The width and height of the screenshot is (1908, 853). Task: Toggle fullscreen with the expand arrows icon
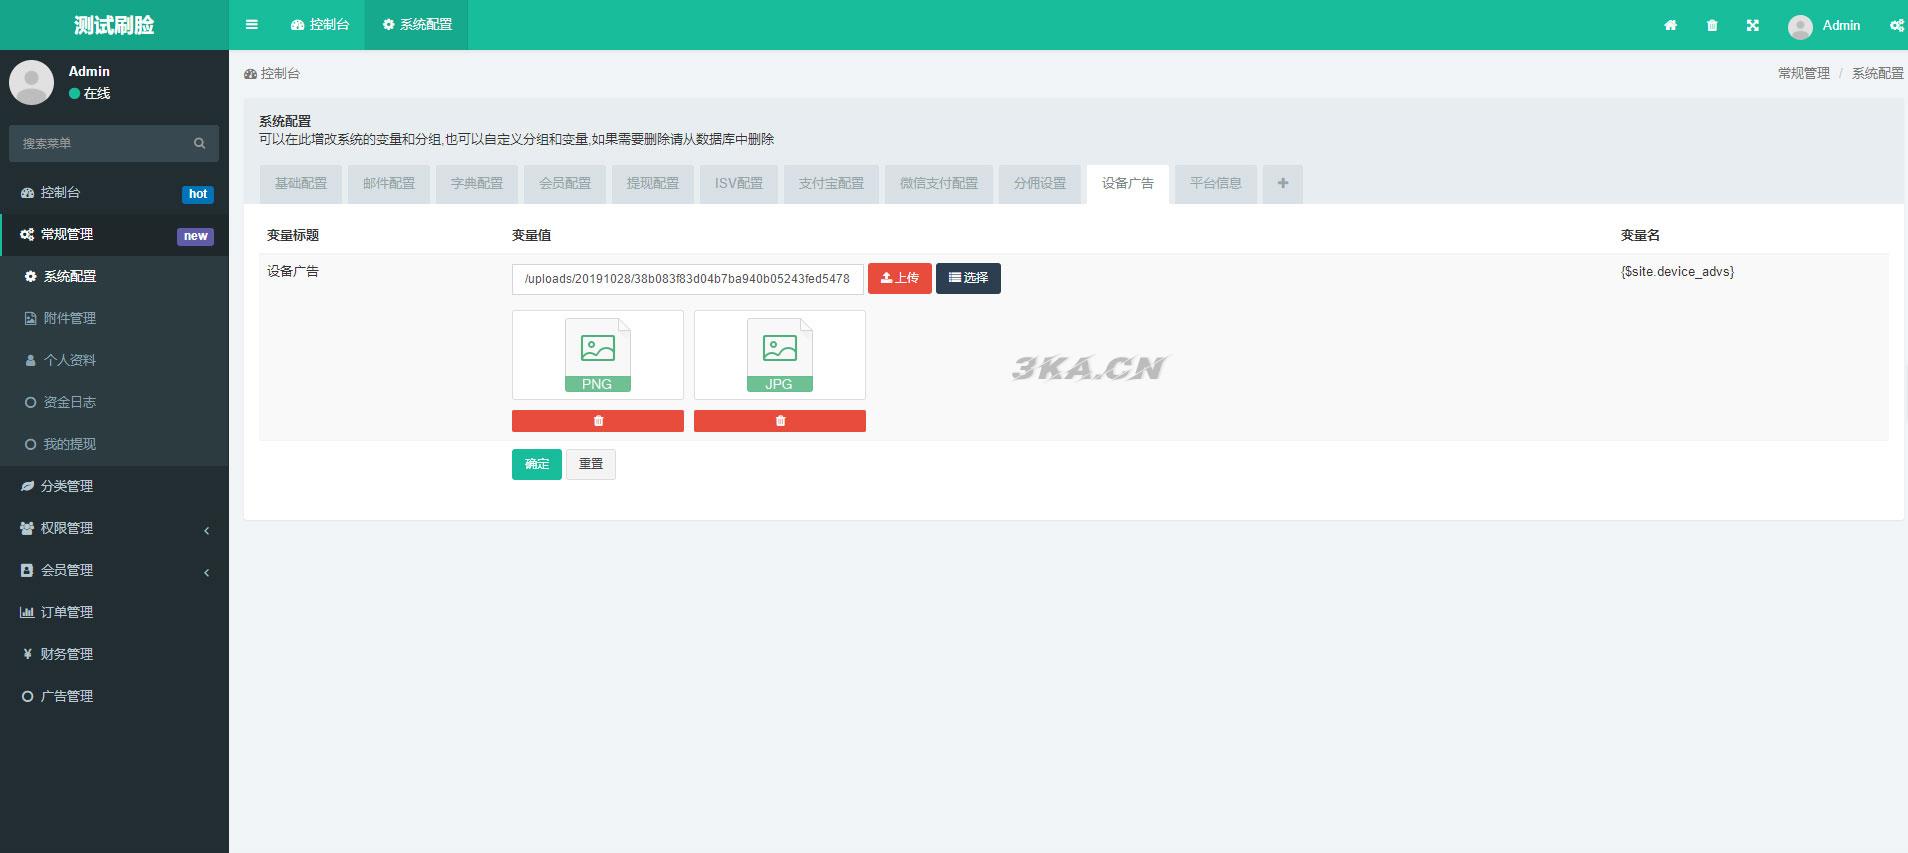tap(1753, 25)
